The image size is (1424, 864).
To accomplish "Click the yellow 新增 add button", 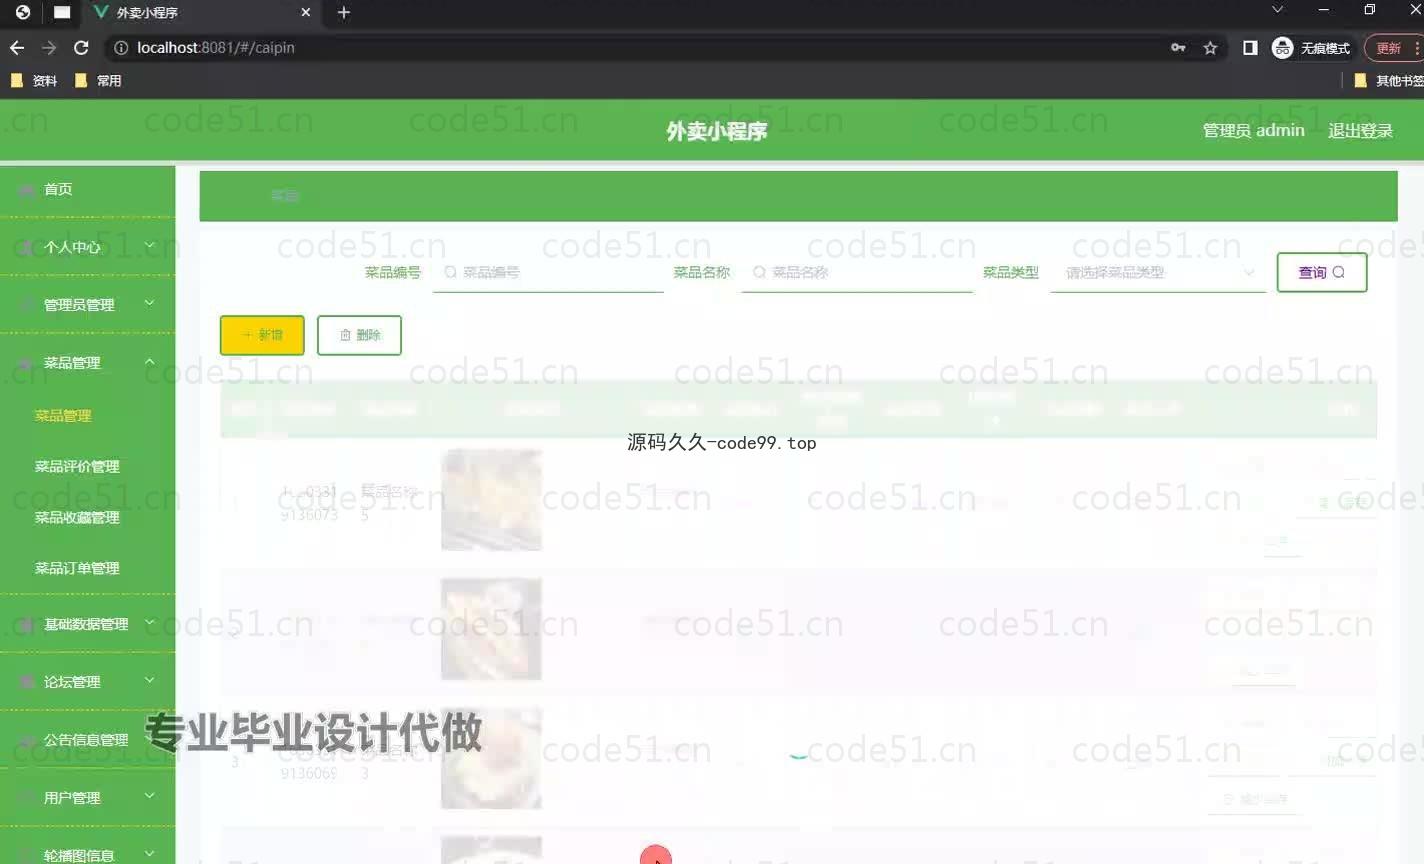I will (262, 335).
